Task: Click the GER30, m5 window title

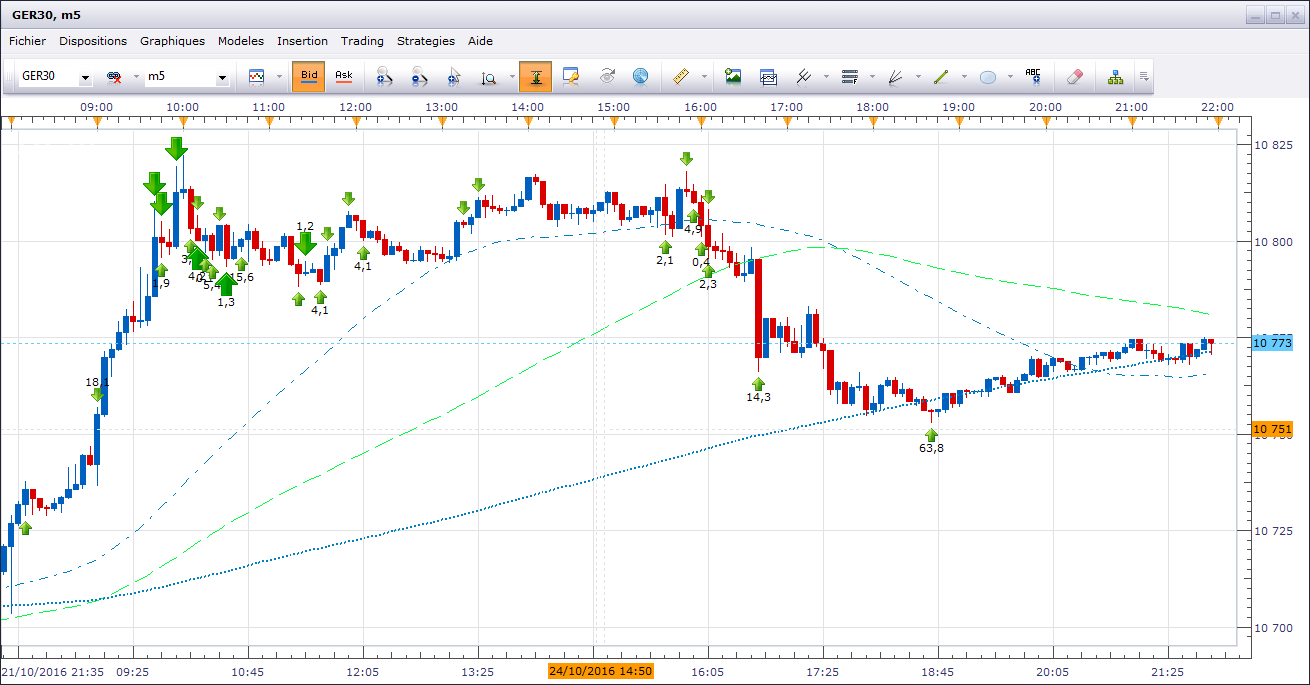Action: tap(48, 15)
